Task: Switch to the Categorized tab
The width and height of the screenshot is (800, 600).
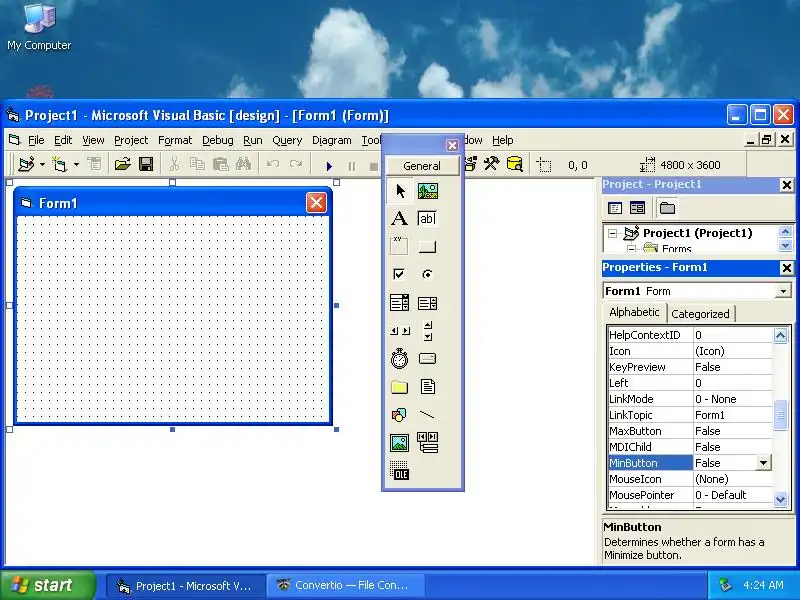Action: tap(700, 314)
